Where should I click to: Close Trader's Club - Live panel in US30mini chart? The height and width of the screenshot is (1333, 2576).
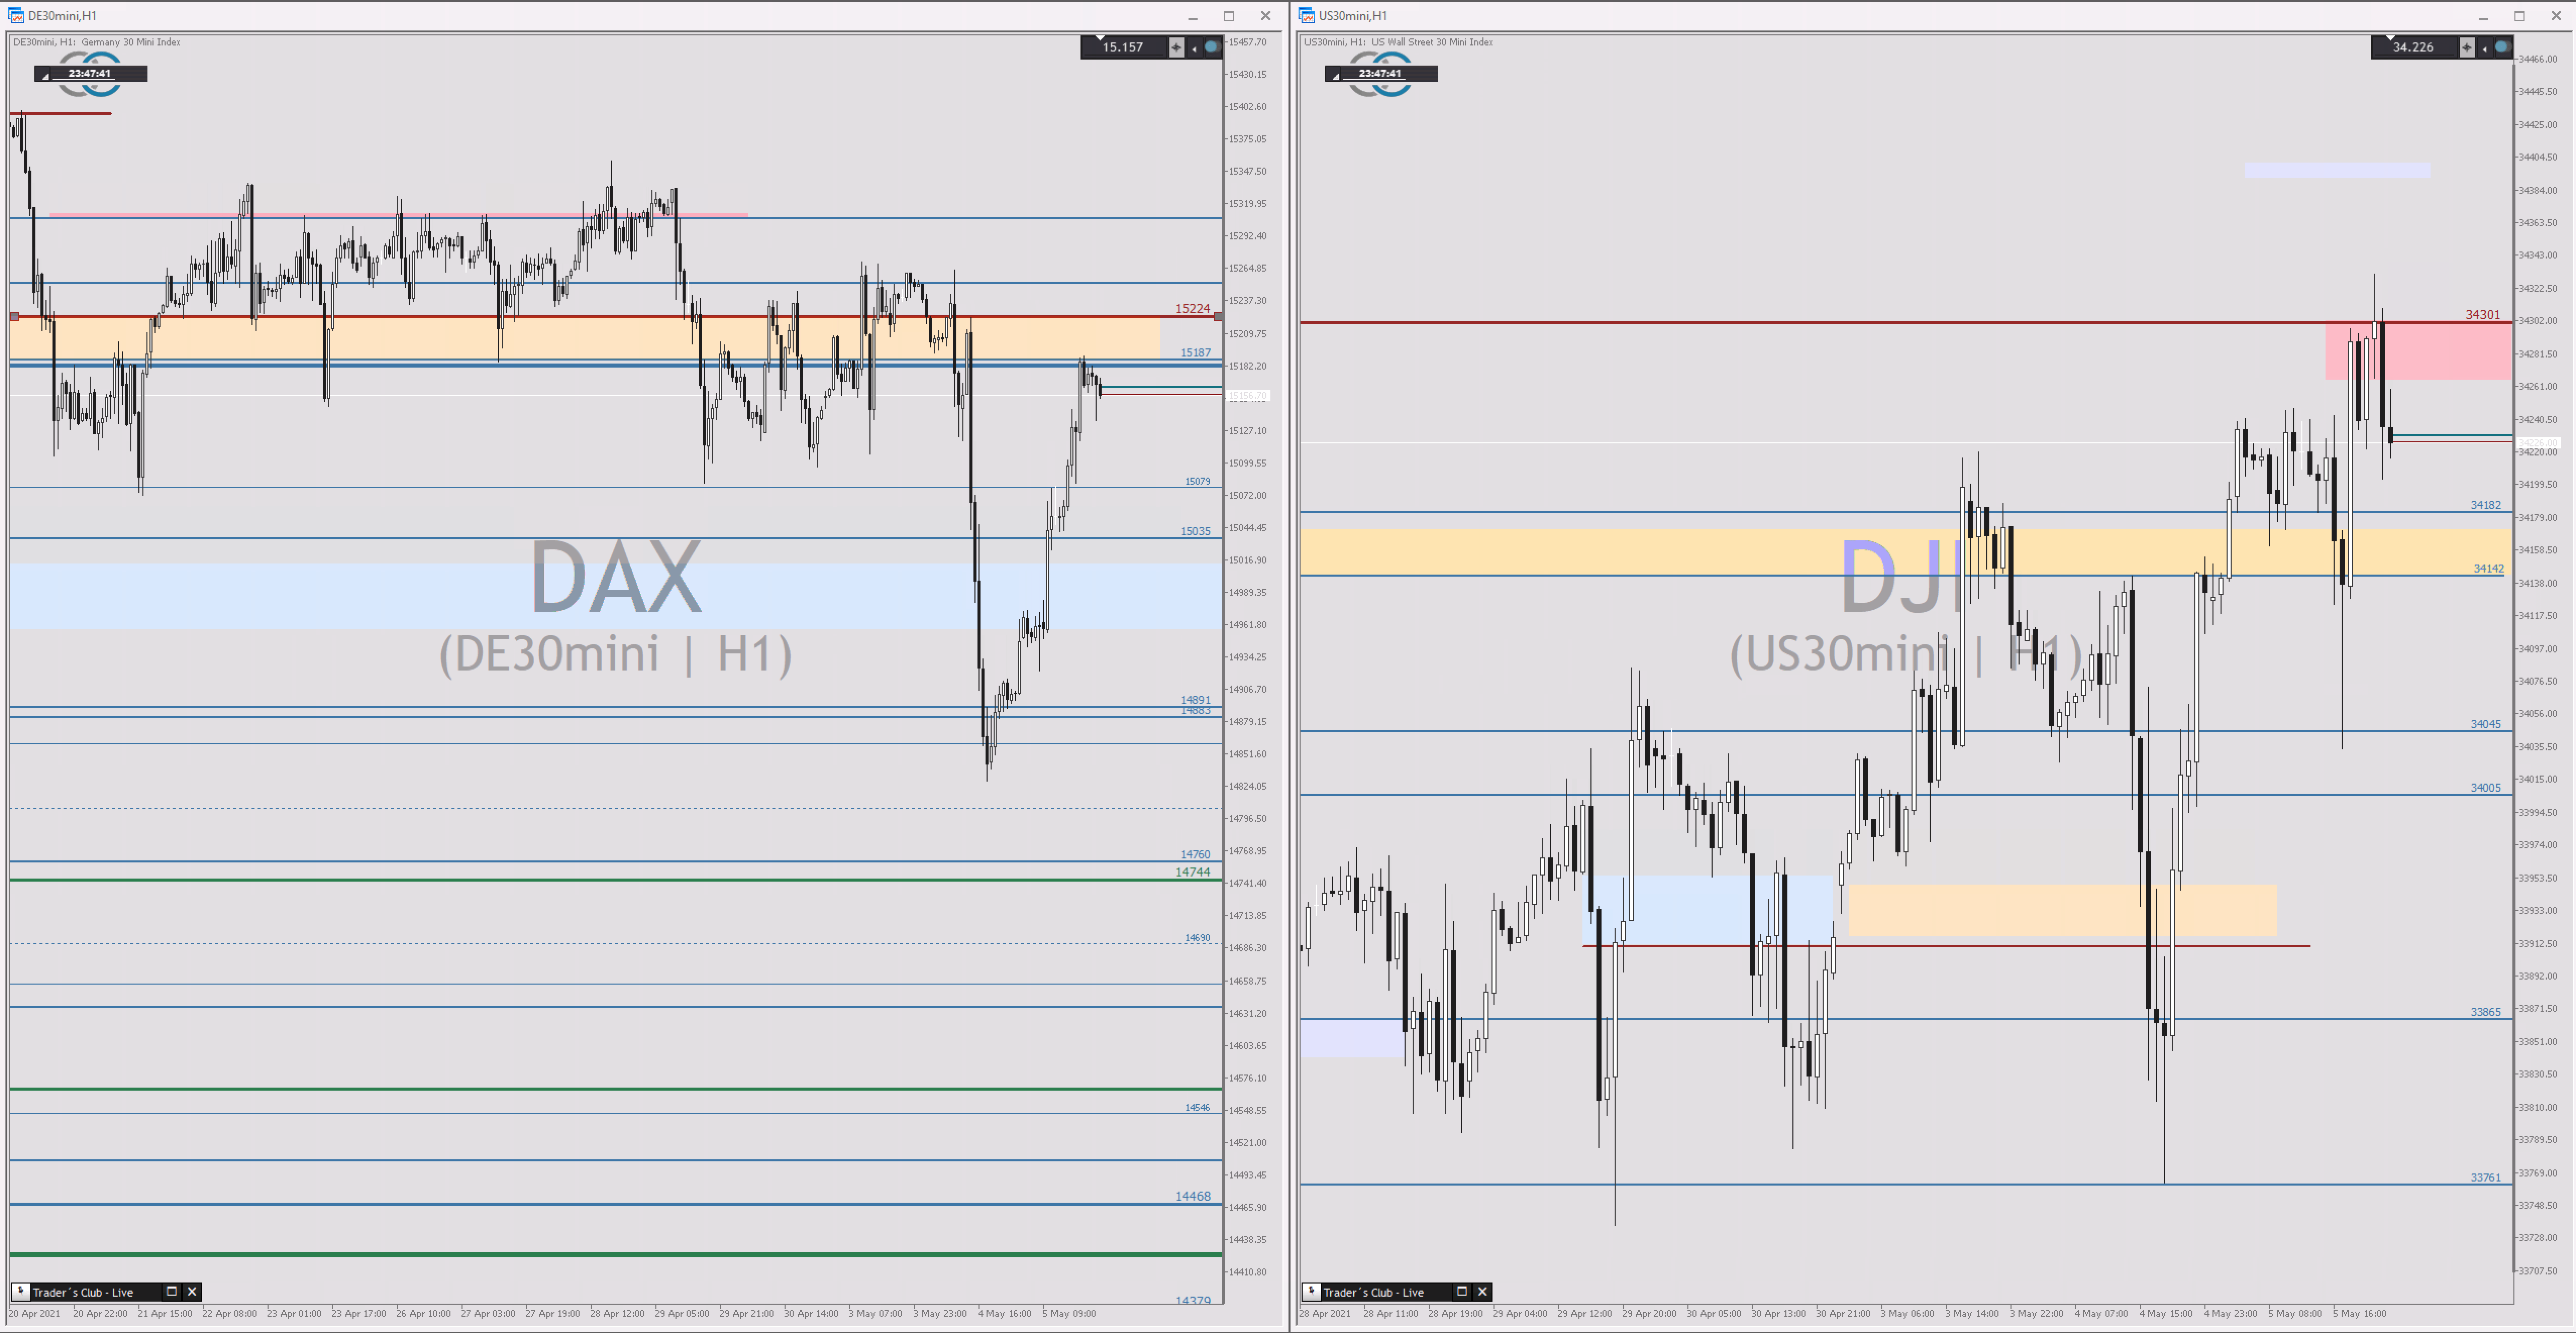pyautogui.click(x=1482, y=1291)
